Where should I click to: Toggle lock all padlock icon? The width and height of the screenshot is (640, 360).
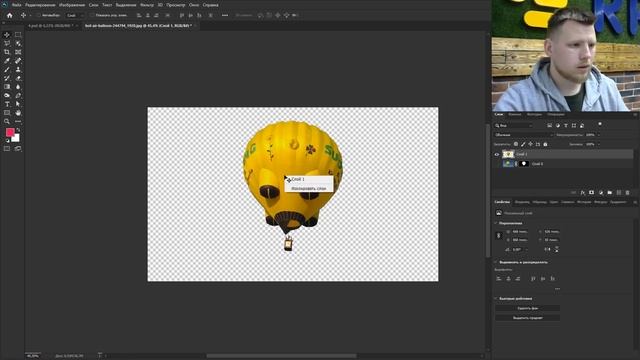pyautogui.click(x=545, y=144)
